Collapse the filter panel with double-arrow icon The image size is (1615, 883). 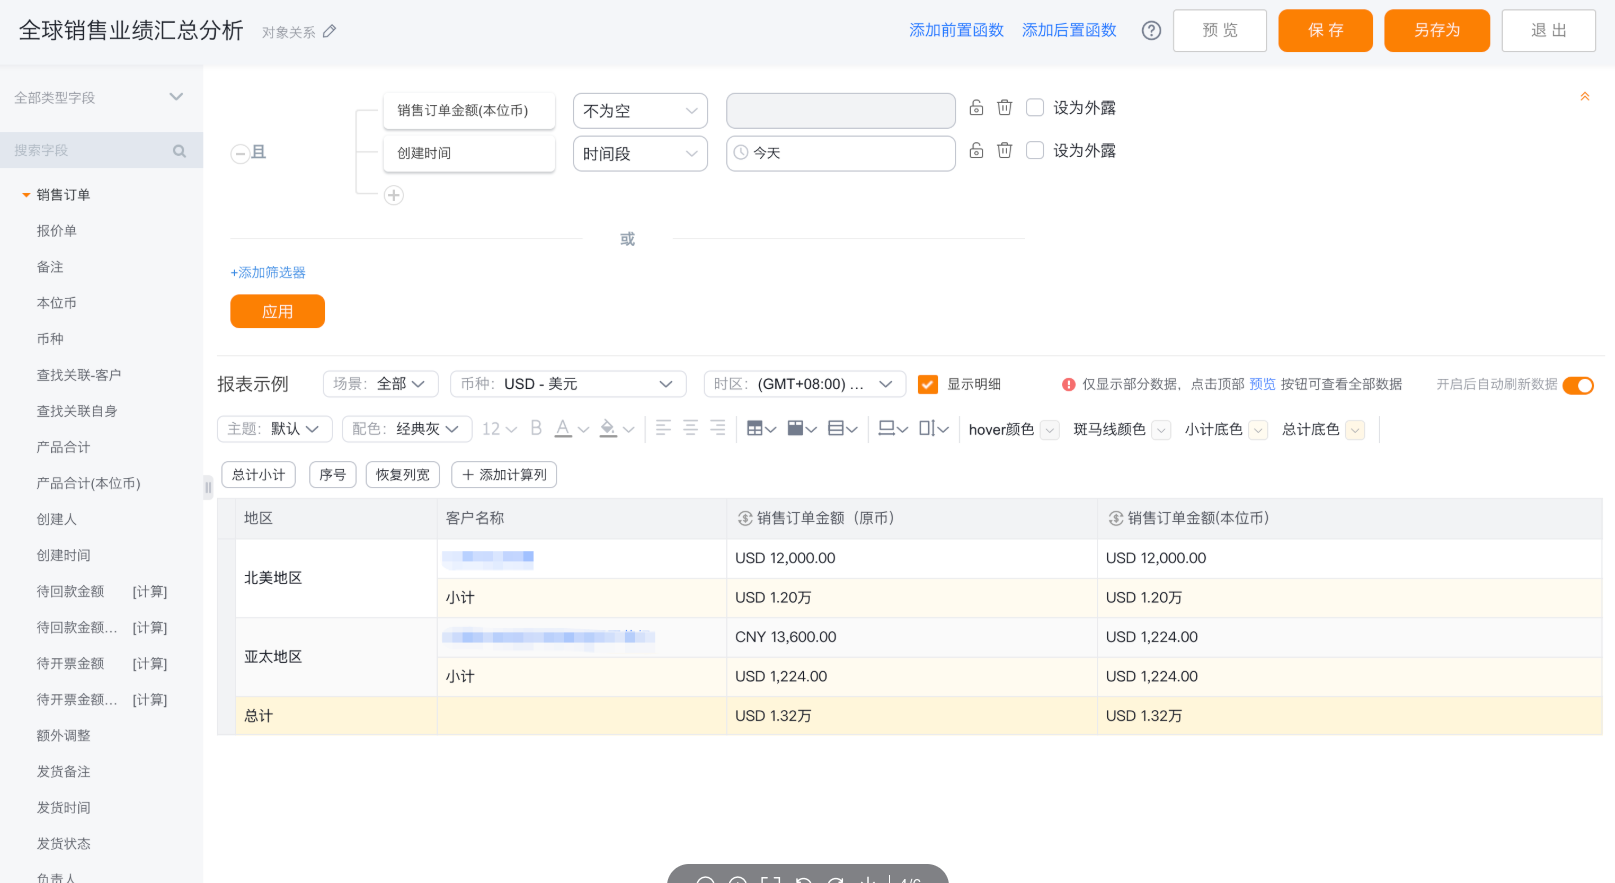coord(1584,97)
